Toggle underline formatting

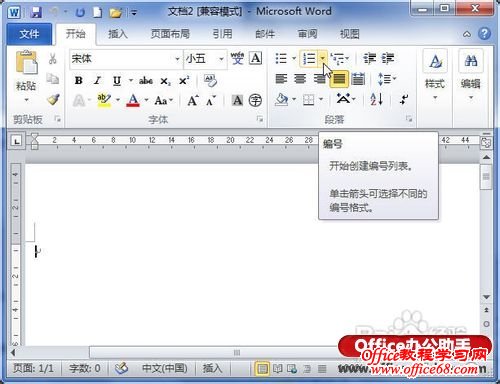(x=117, y=81)
